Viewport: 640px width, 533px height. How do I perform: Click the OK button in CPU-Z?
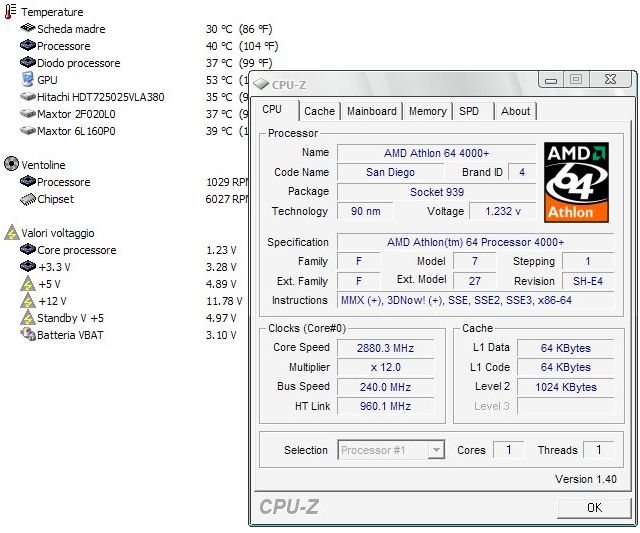(594, 507)
